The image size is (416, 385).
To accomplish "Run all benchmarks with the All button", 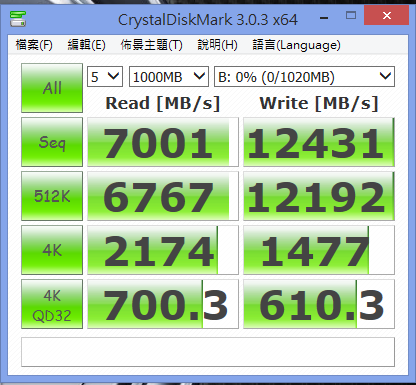I will point(52,88).
